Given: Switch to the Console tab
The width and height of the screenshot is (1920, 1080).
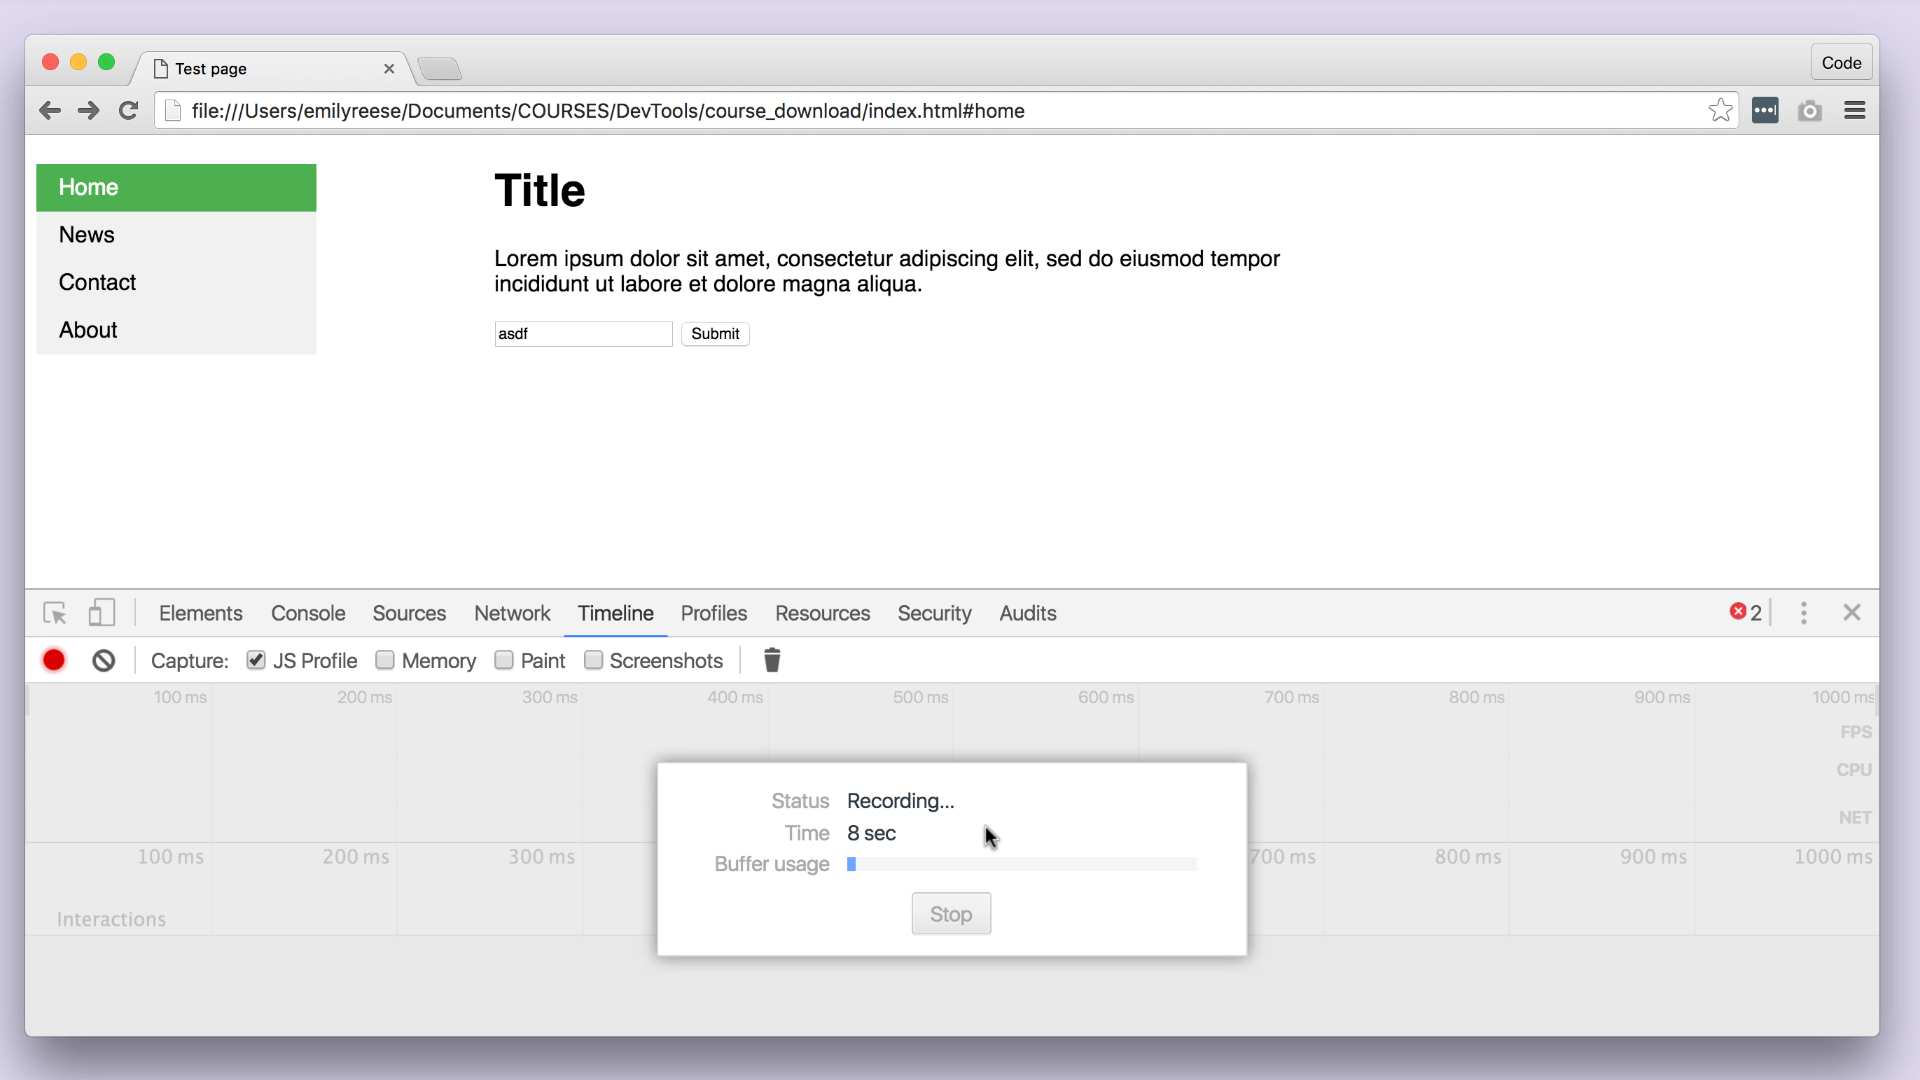Looking at the screenshot, I should pos(309,613).
